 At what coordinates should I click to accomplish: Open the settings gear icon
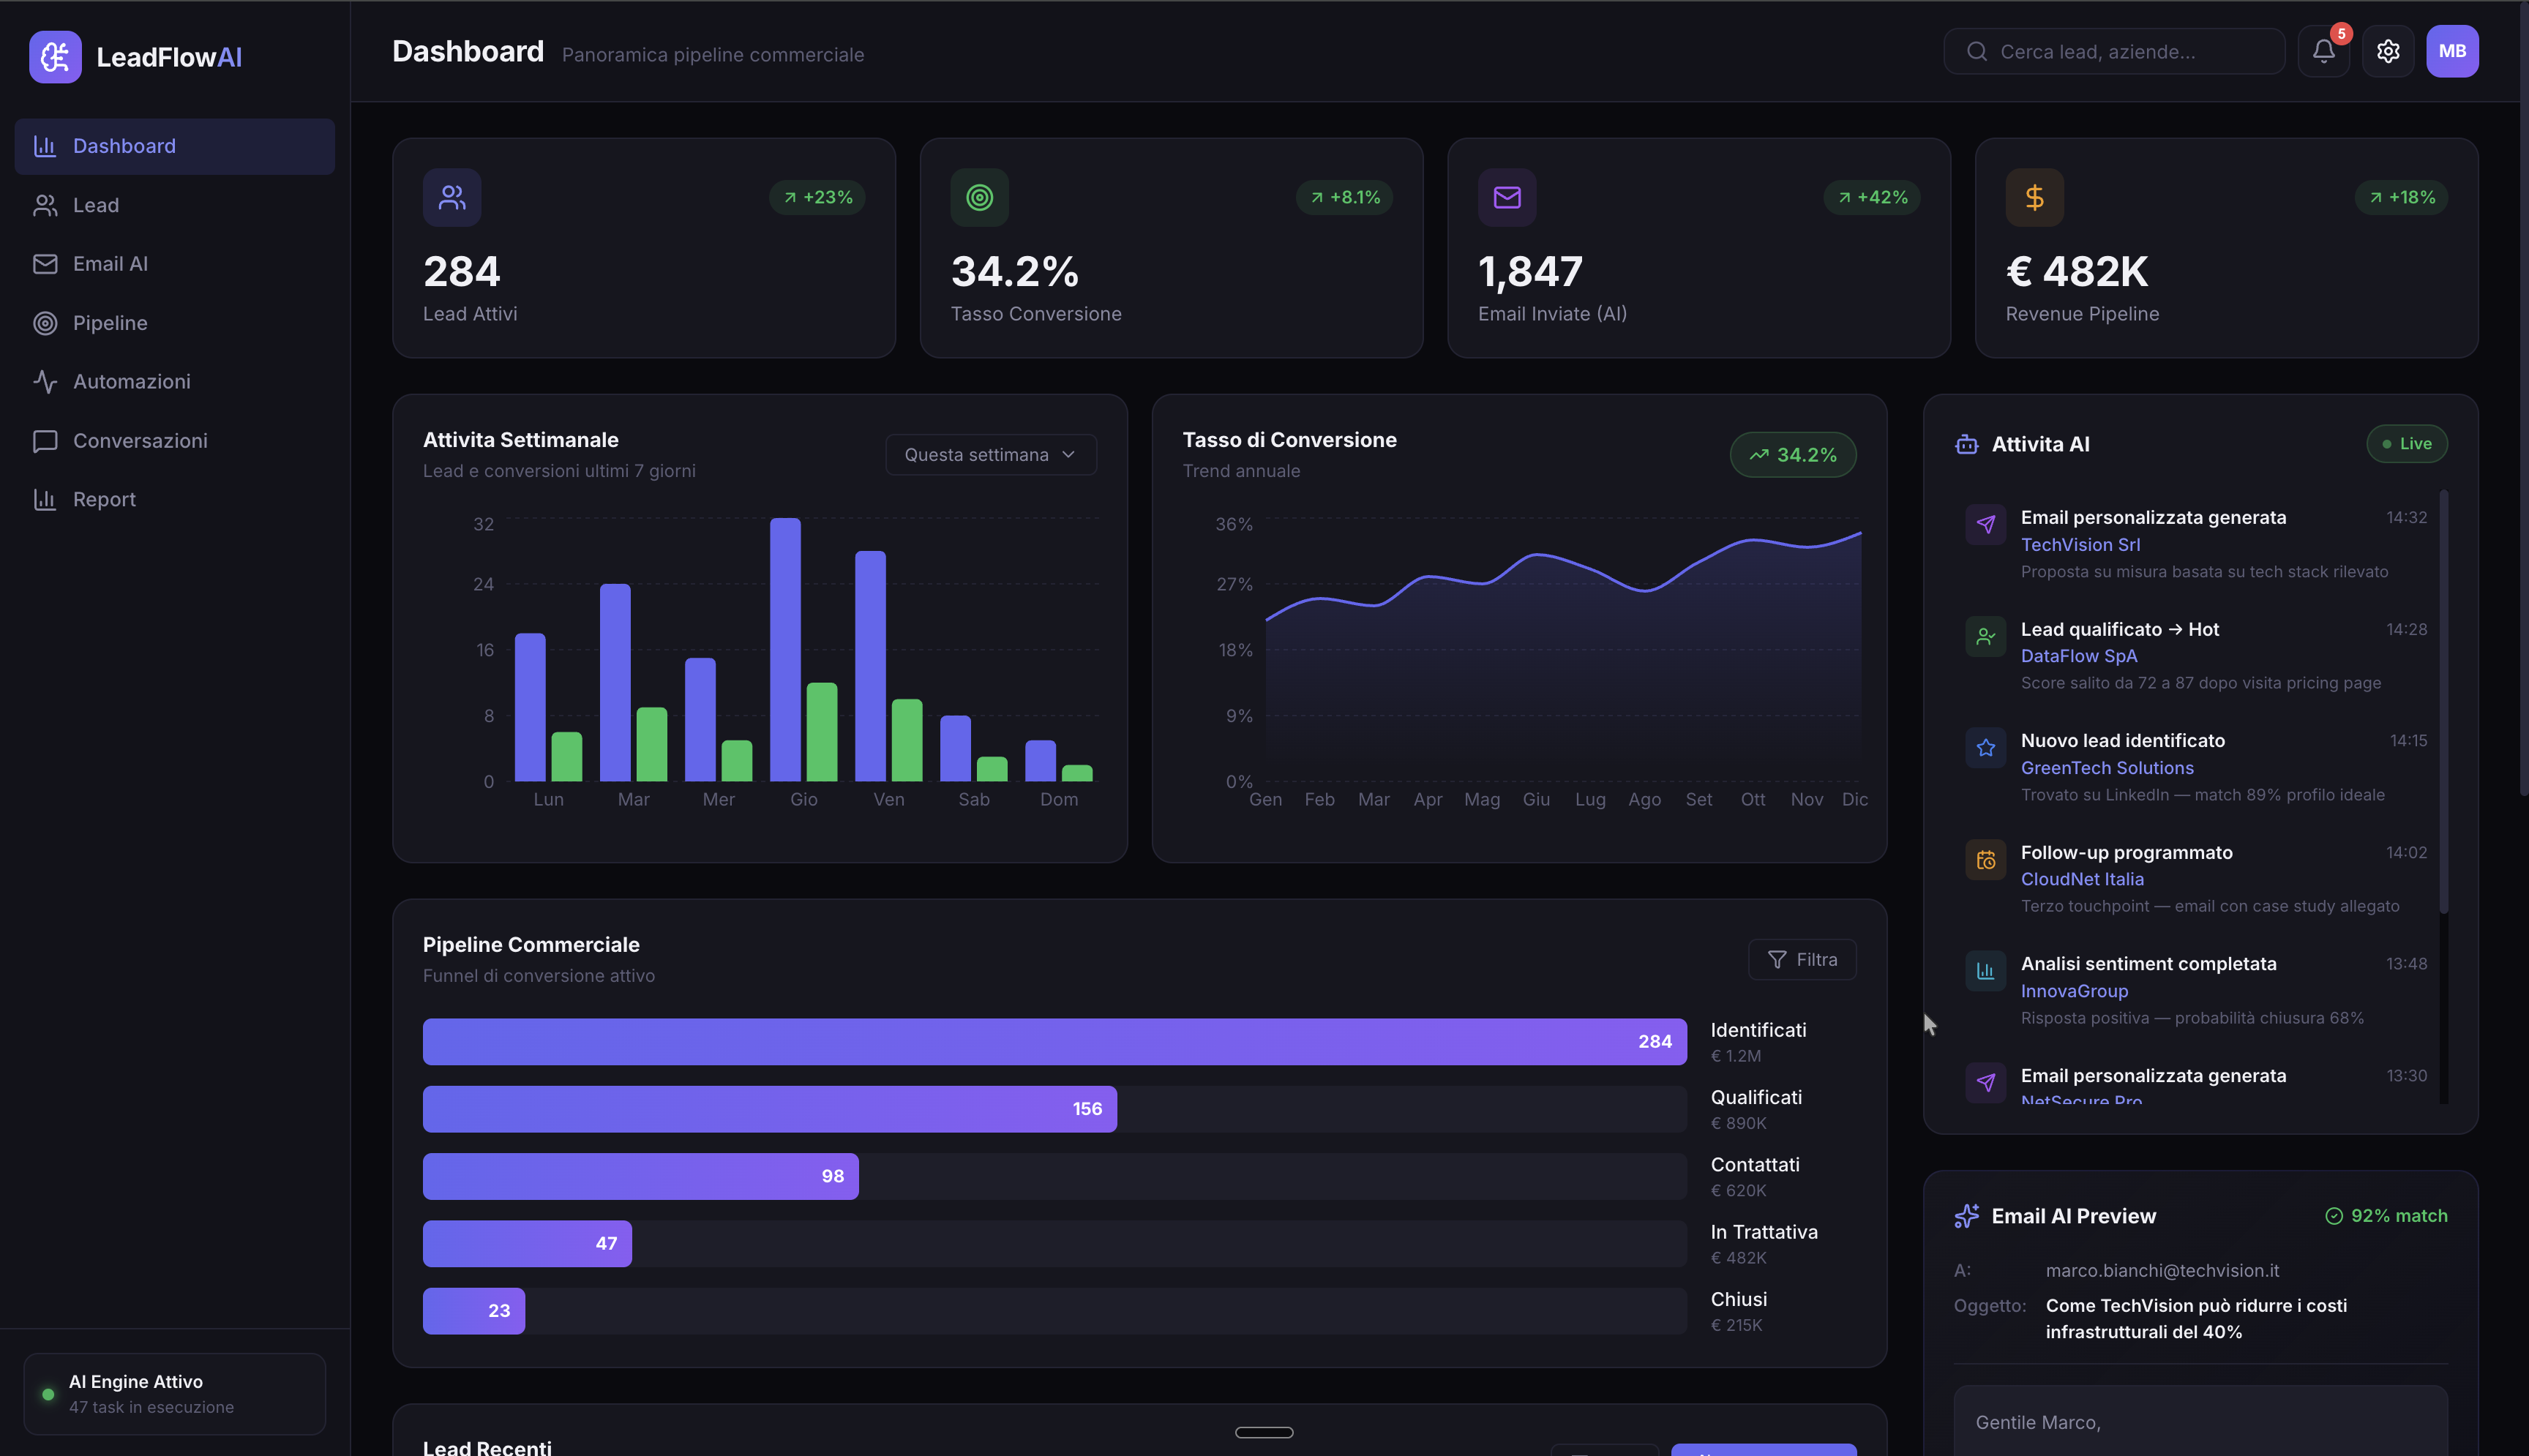point(2388,51)
